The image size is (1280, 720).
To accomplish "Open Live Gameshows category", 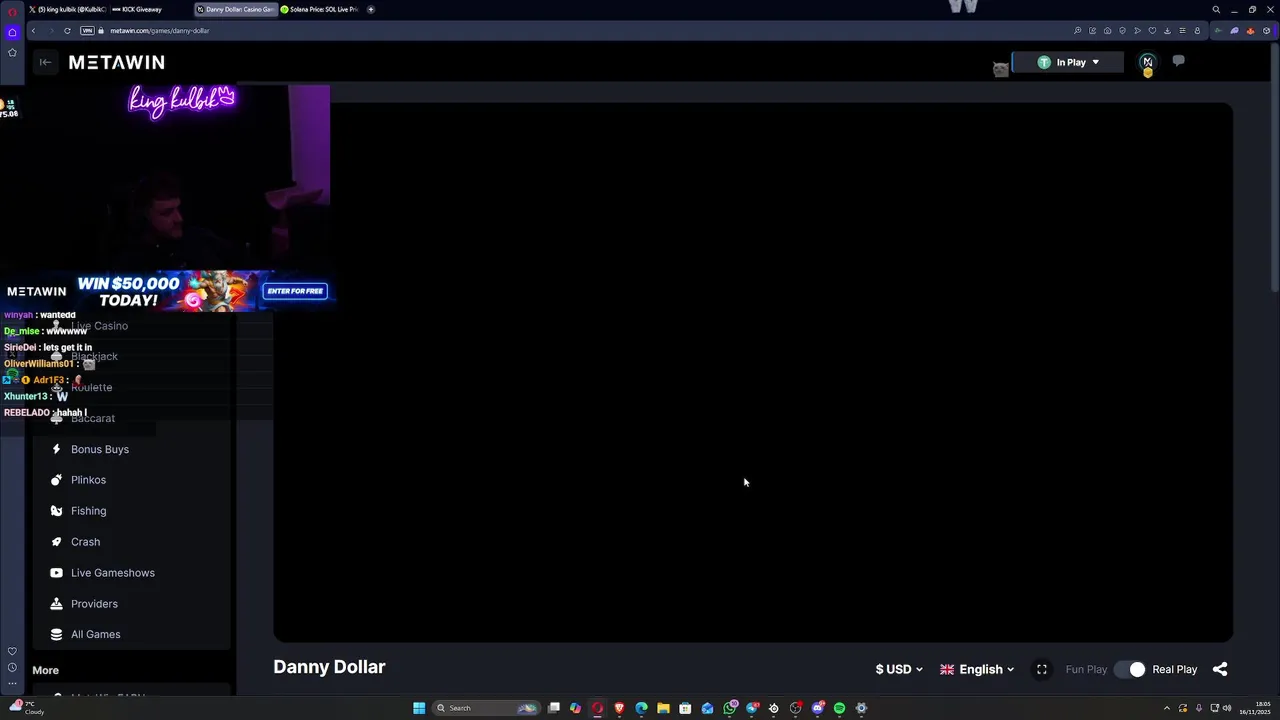I will (112, 573).
